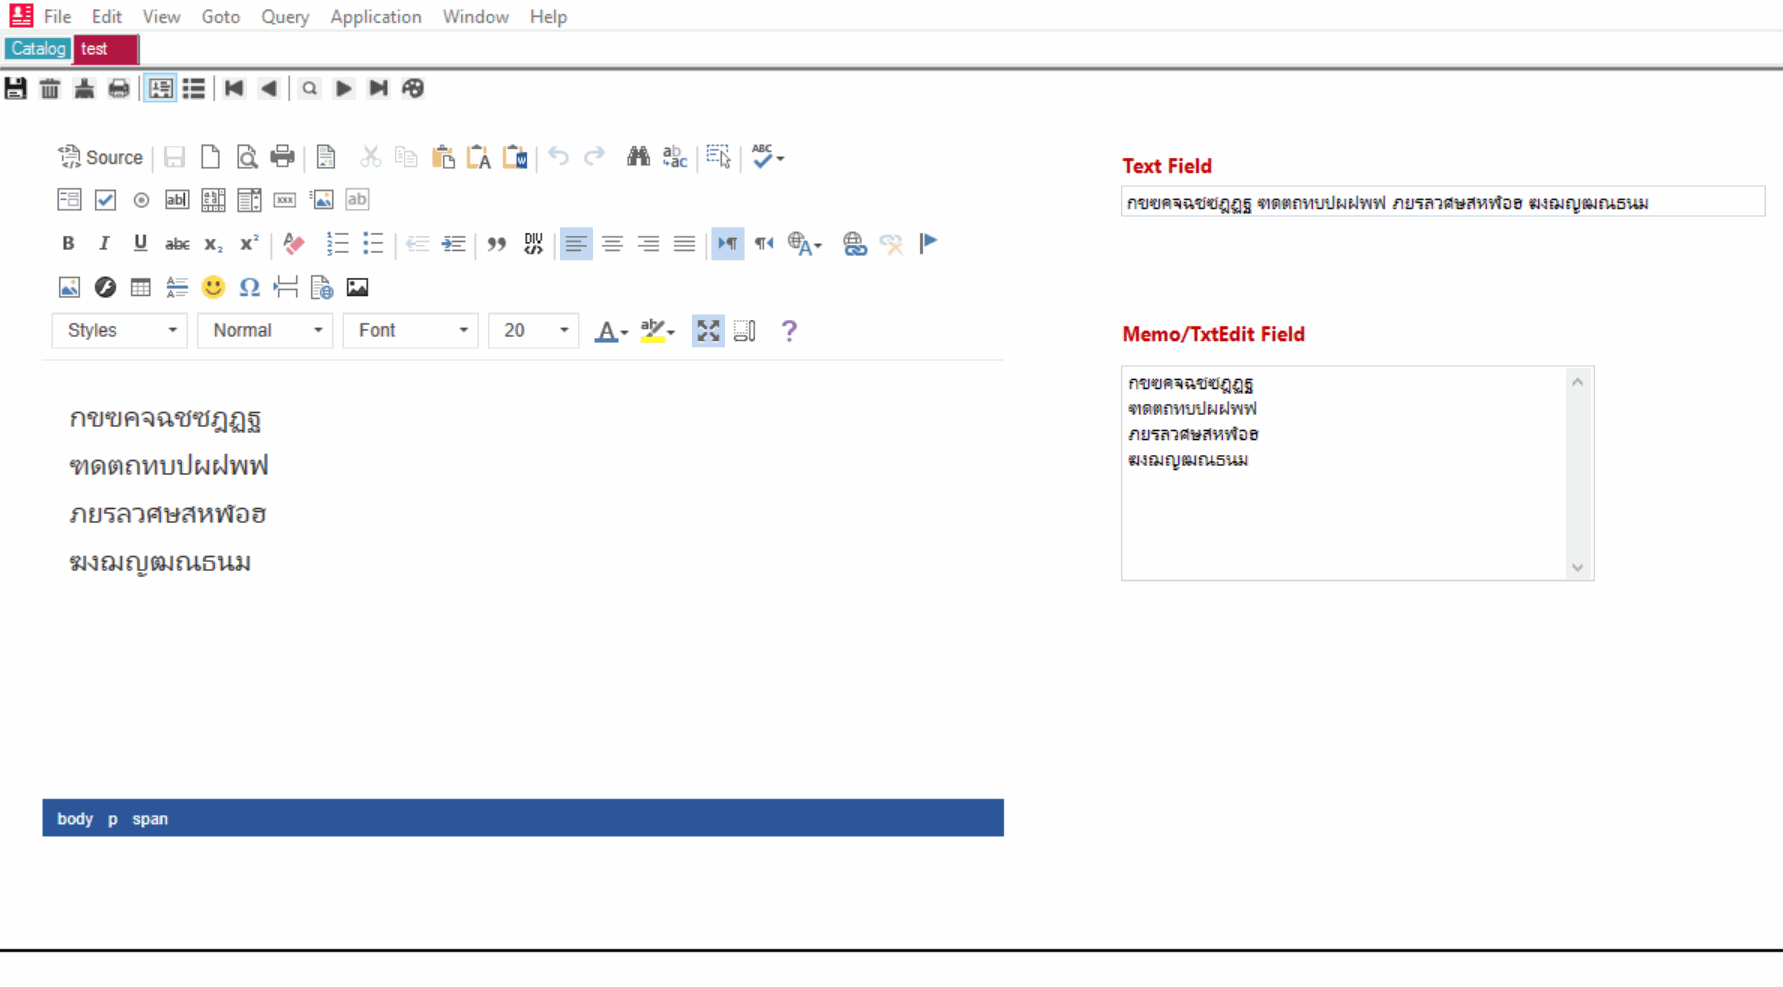This screenshot has height=987, width=1783.
Task: Switch to the Catalog tab
Action: click(x=38, y=49)
